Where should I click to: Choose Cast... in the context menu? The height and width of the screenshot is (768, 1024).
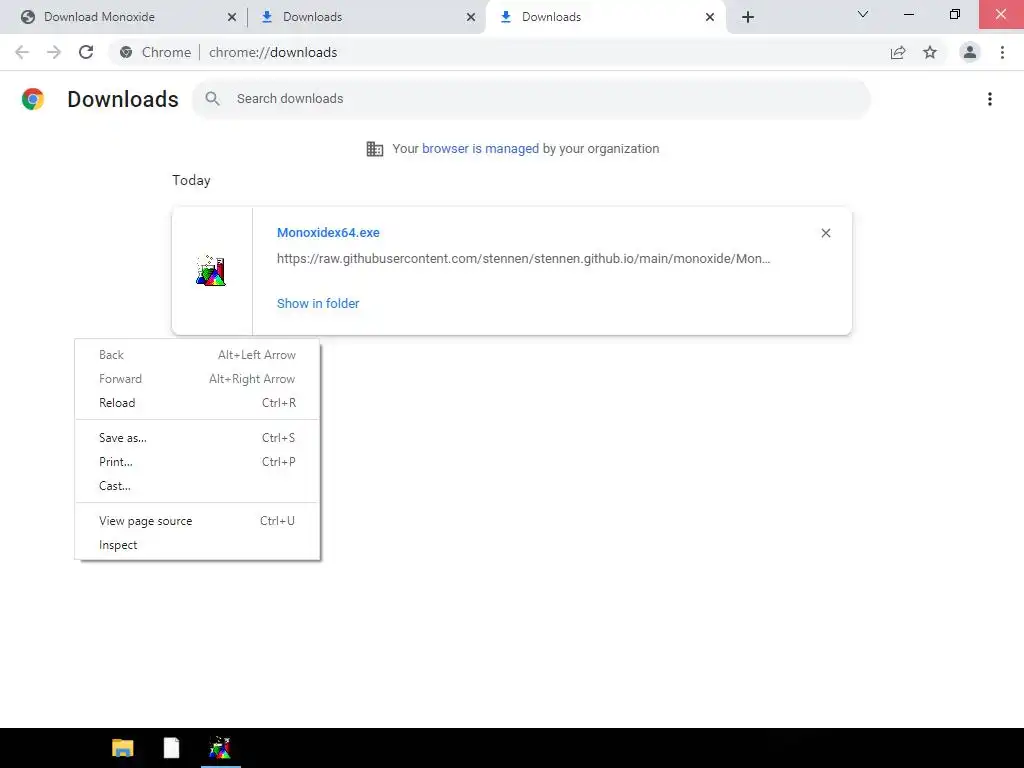pos(197,486)
